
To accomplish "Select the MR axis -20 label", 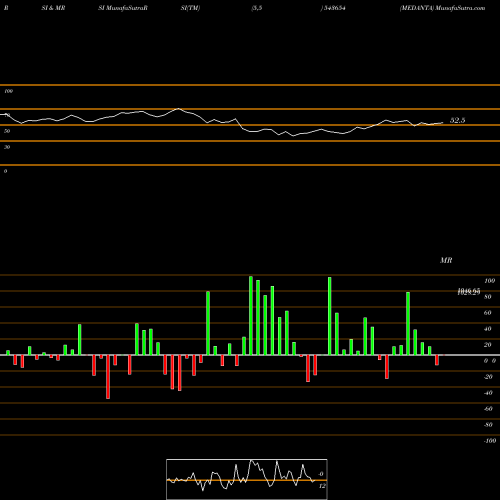I will point(488,377).
